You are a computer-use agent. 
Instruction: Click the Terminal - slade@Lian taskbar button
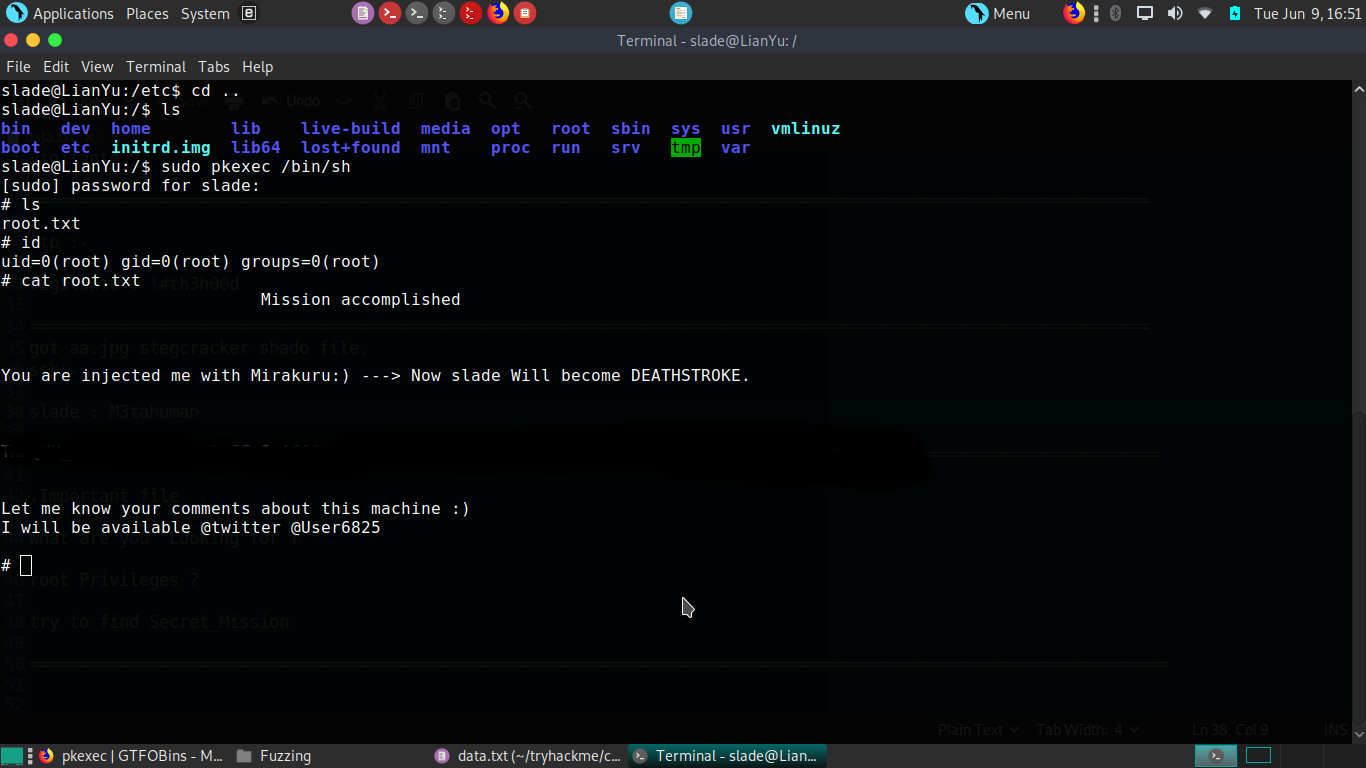tap(727, 756)
